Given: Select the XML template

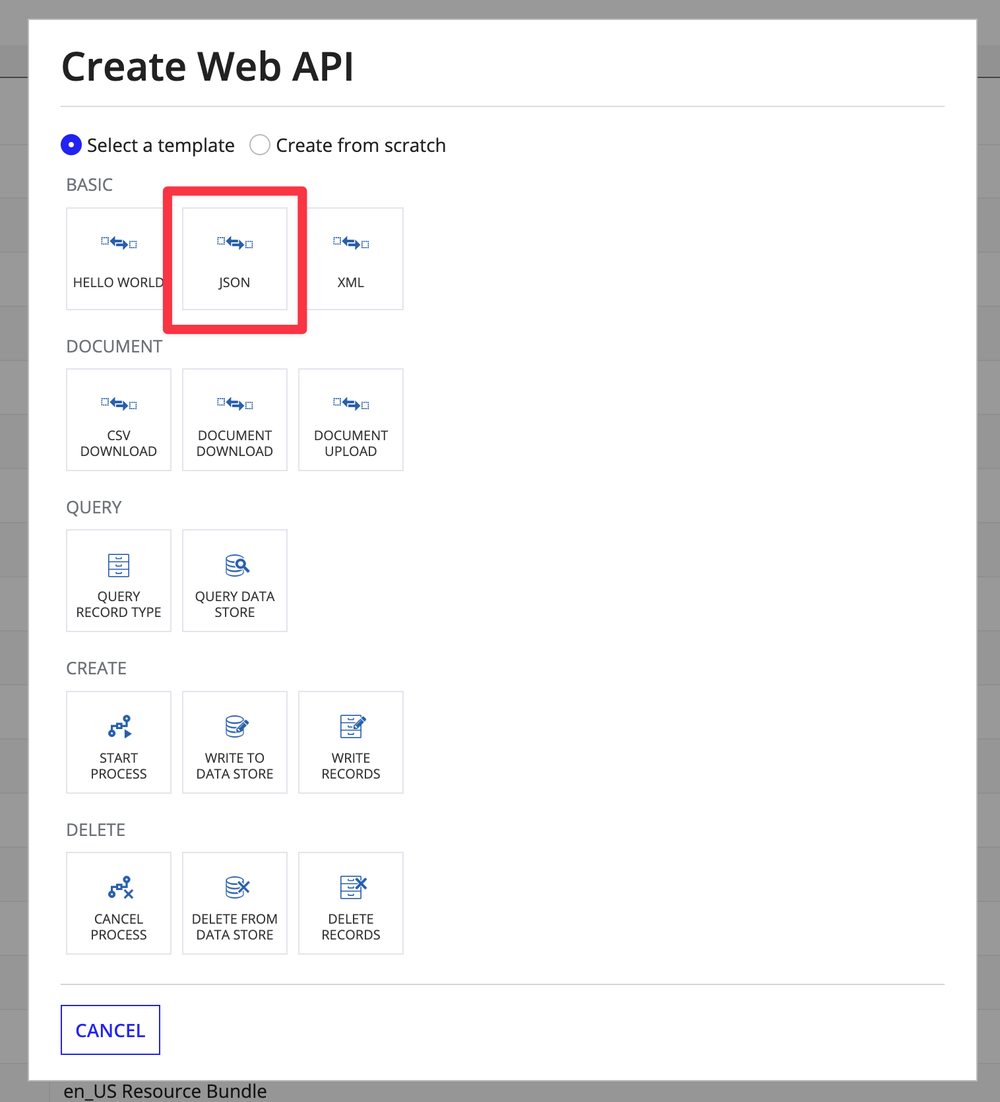Looking at the screenshot, I should [350, 258].
